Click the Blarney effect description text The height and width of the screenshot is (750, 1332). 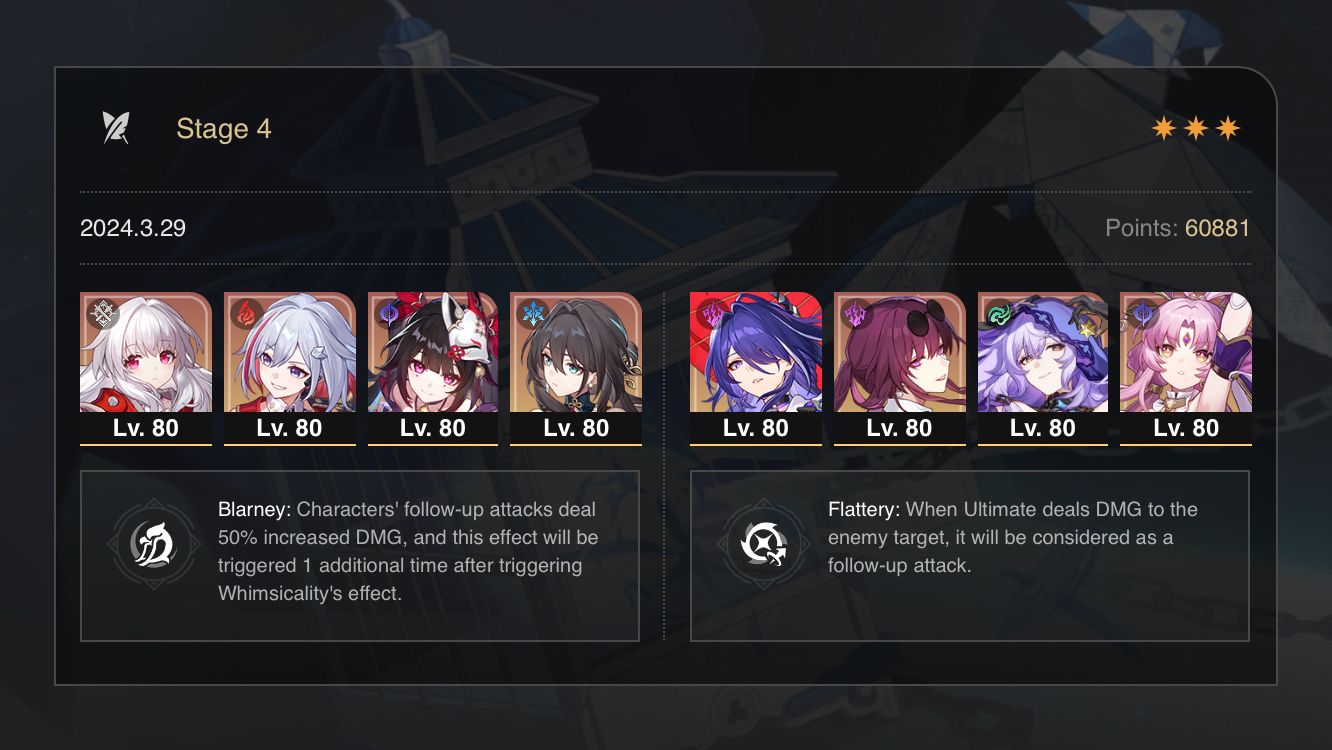pyautogui.click(x=408, y=551)
